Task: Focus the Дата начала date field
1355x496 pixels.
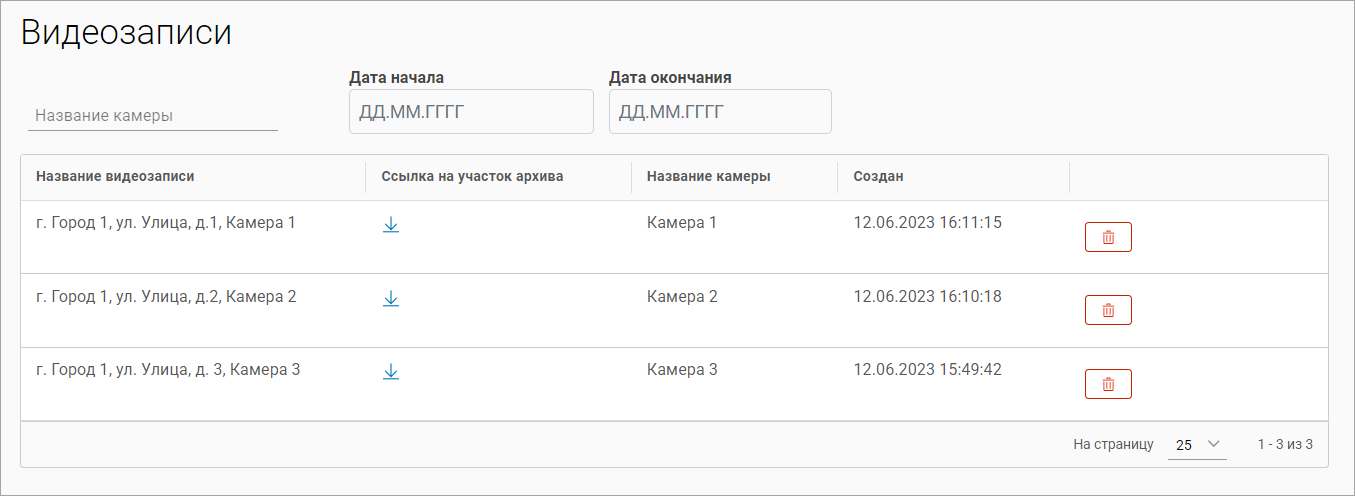Action: [x=471, y=112]
